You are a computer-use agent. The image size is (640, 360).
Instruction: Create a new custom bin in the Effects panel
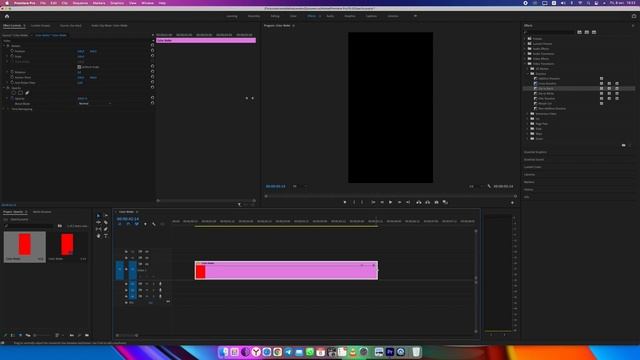624,145
